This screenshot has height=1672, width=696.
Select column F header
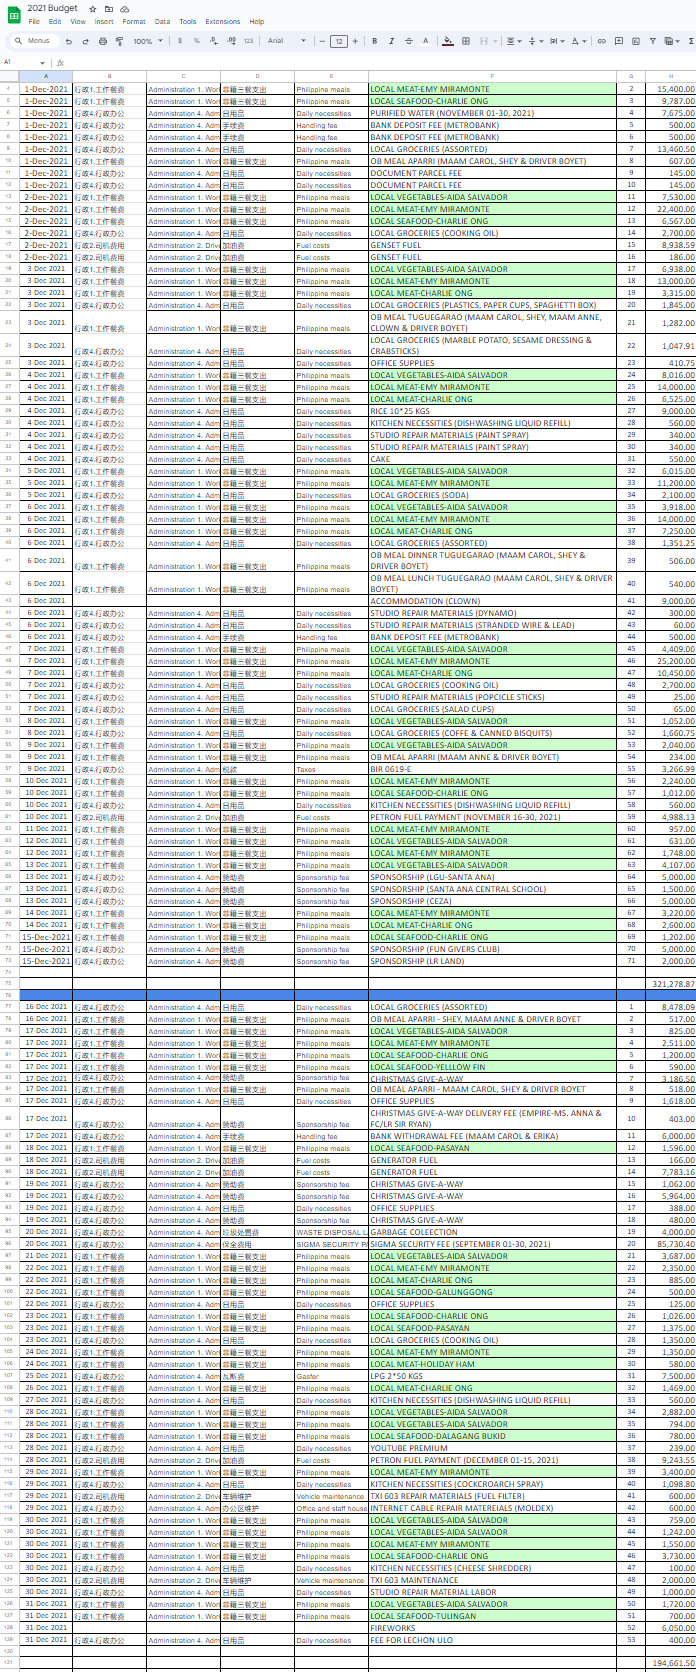tap(492, 76)
